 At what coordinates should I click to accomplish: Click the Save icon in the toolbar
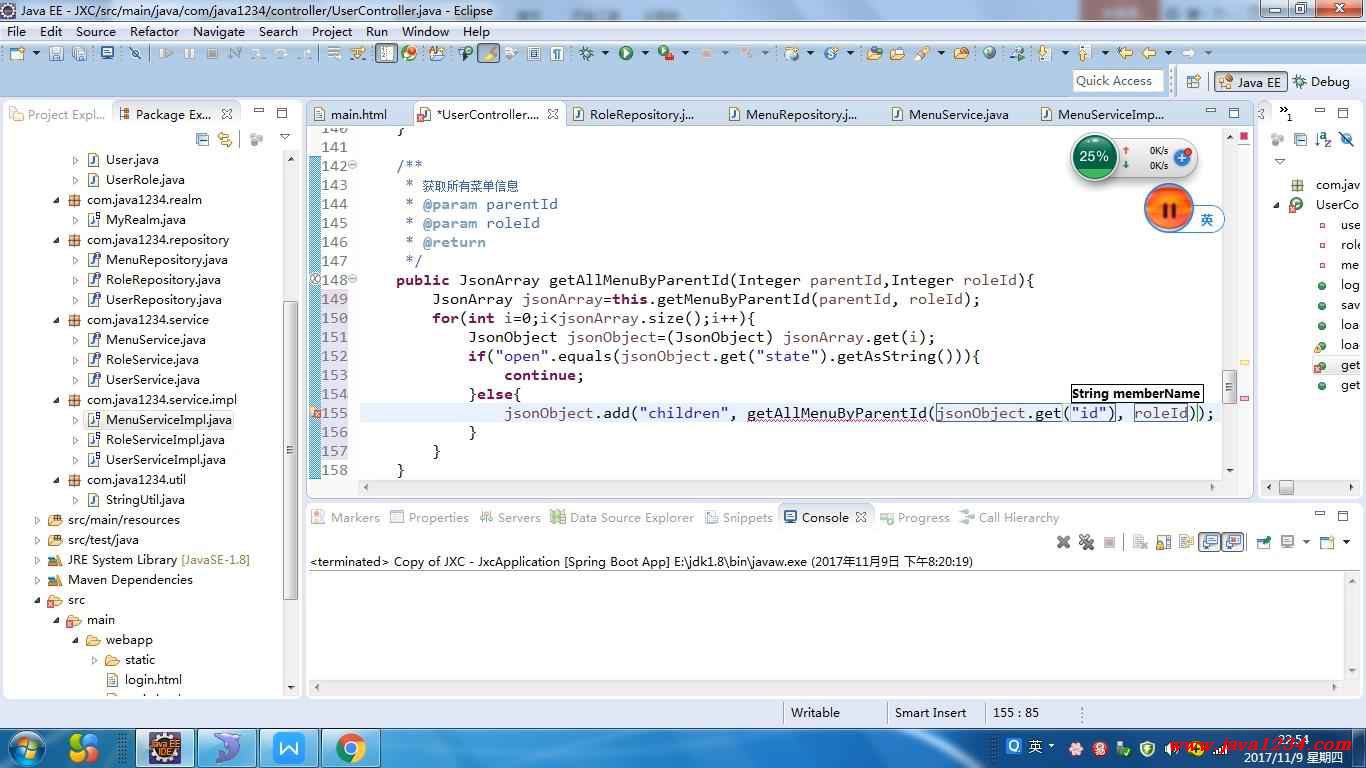coord(56,53)
